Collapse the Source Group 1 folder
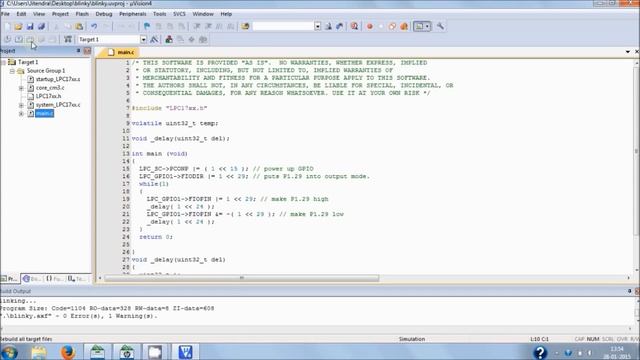The height and width of the screenshot is (360, 640). [x=12, y=71]
